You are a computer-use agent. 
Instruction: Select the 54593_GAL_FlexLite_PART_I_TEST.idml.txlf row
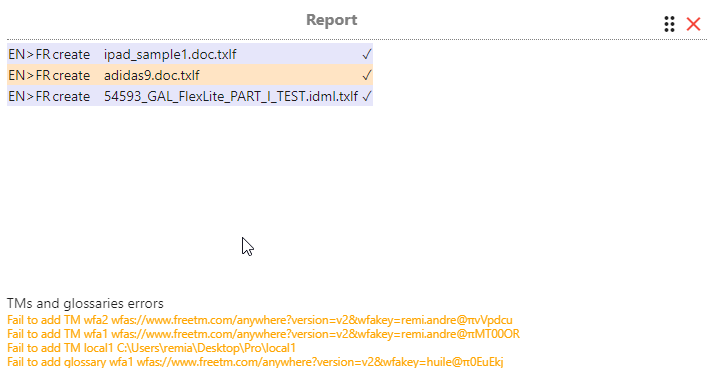190,96
